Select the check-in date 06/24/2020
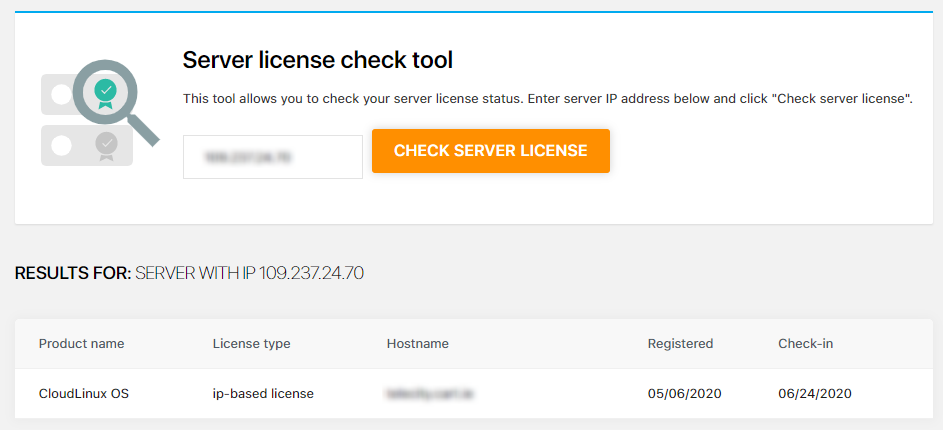 pos(815,394)
